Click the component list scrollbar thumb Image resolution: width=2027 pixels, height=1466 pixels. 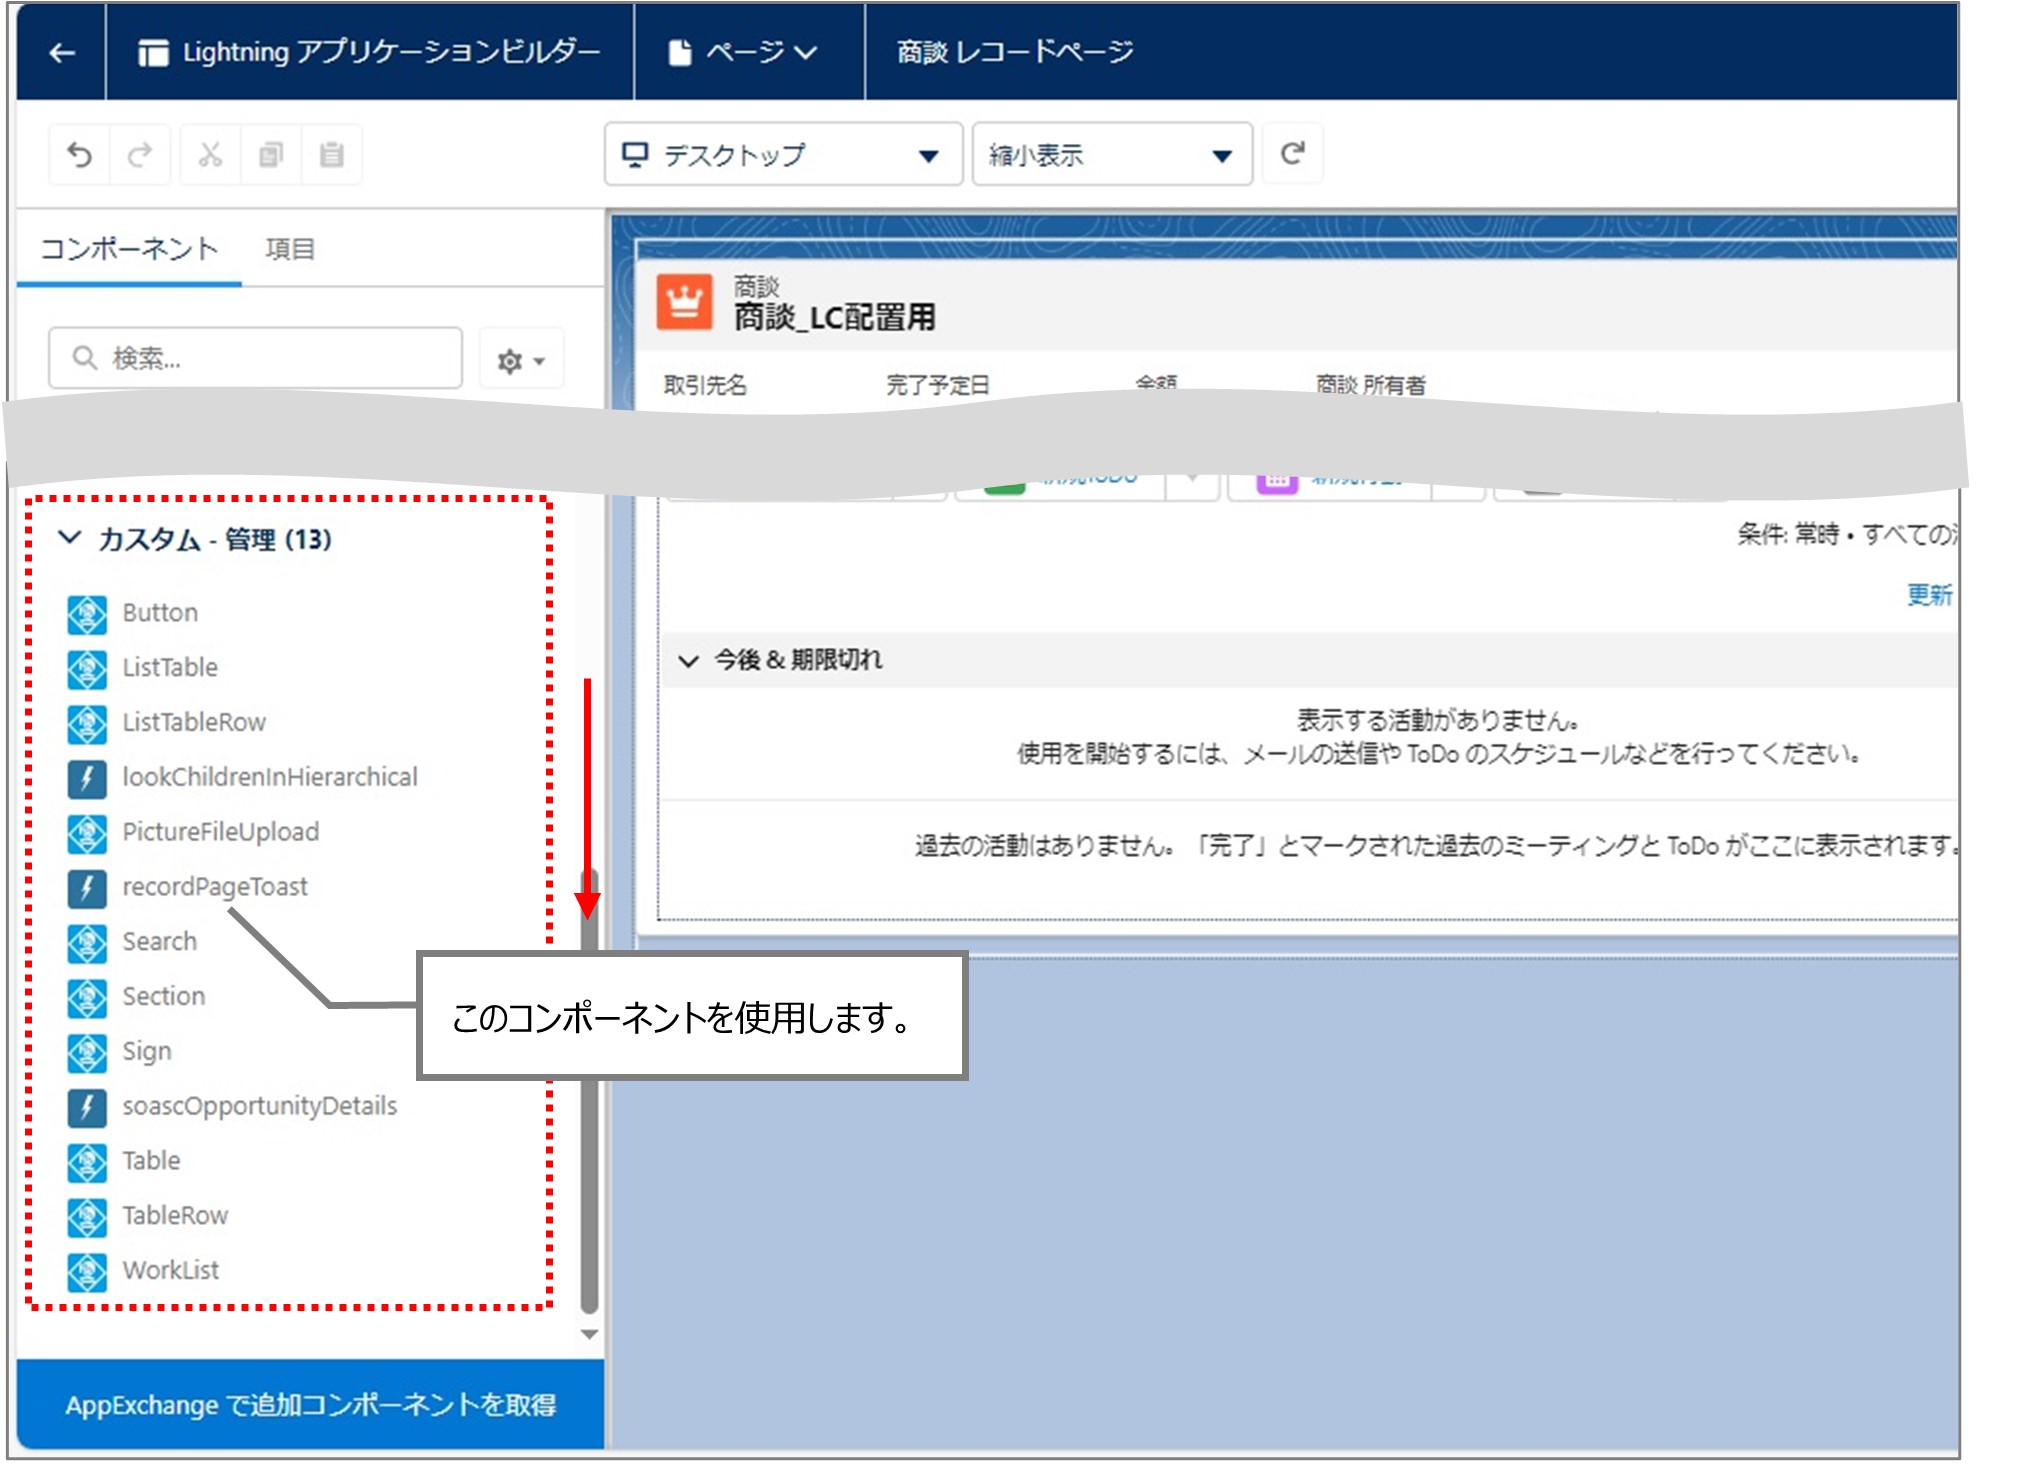click(x=590, y=1090)
